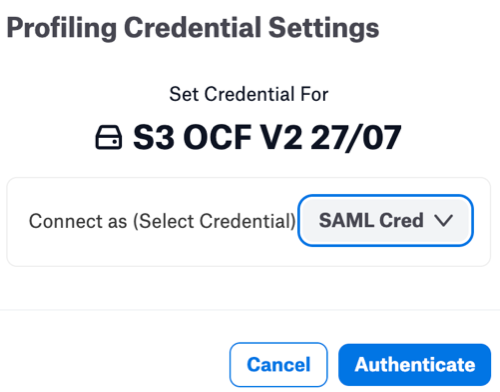
Task: Expand the Select Credential combo box
Action: point(385,220)
